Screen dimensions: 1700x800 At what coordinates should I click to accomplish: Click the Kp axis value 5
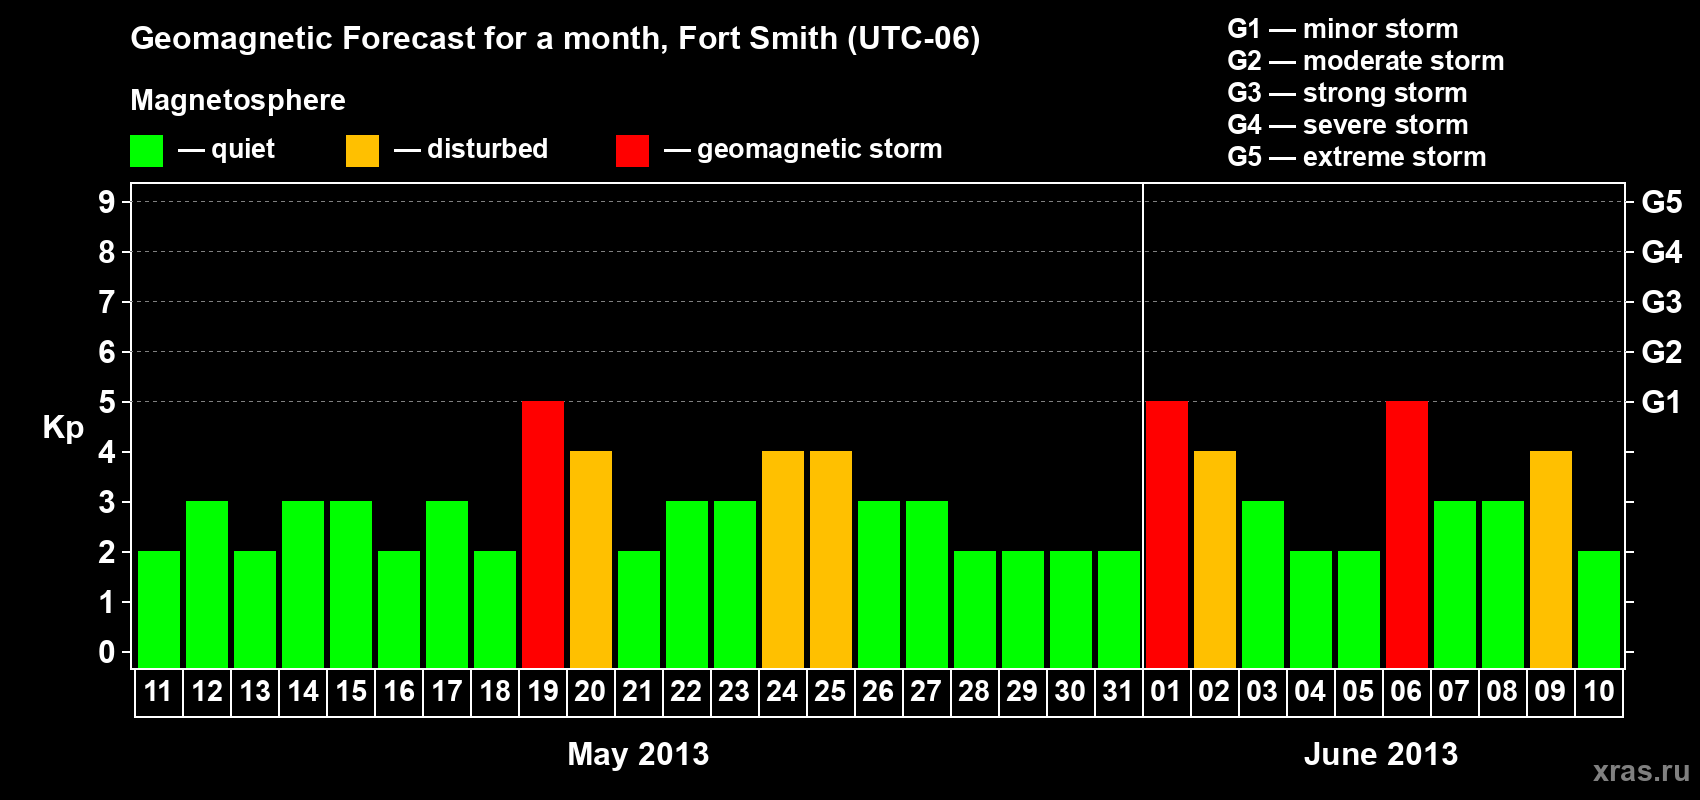tap(107, 402)
